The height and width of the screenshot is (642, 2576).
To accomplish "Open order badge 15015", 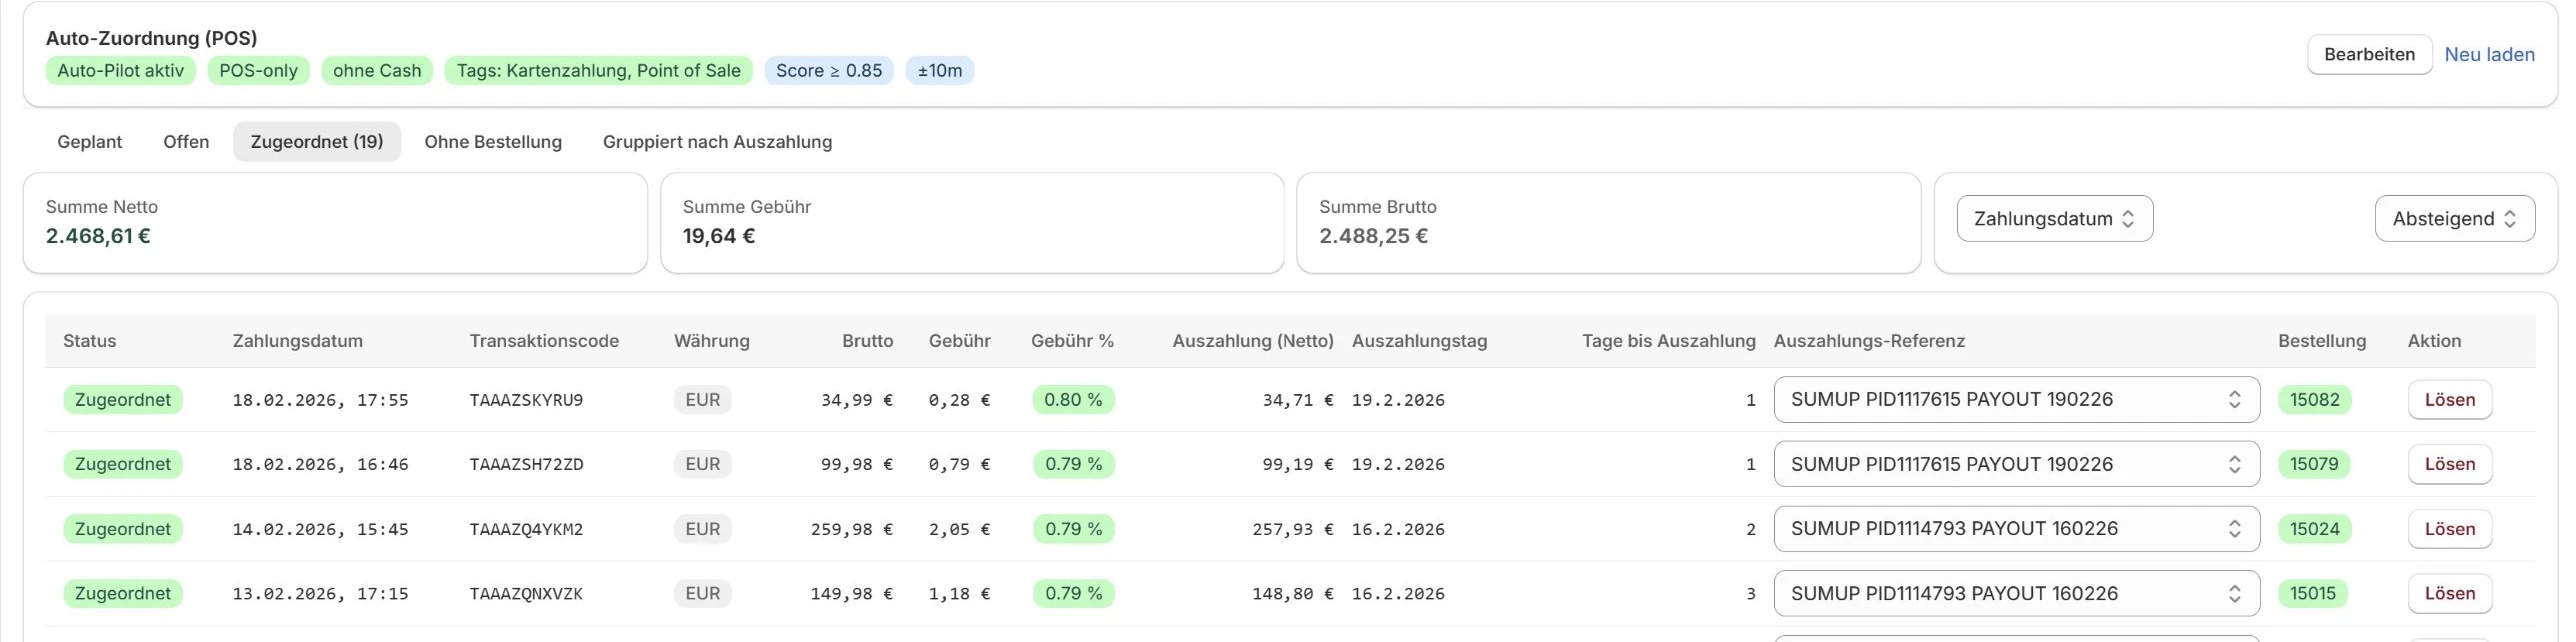I will (x=2313, y=593).
